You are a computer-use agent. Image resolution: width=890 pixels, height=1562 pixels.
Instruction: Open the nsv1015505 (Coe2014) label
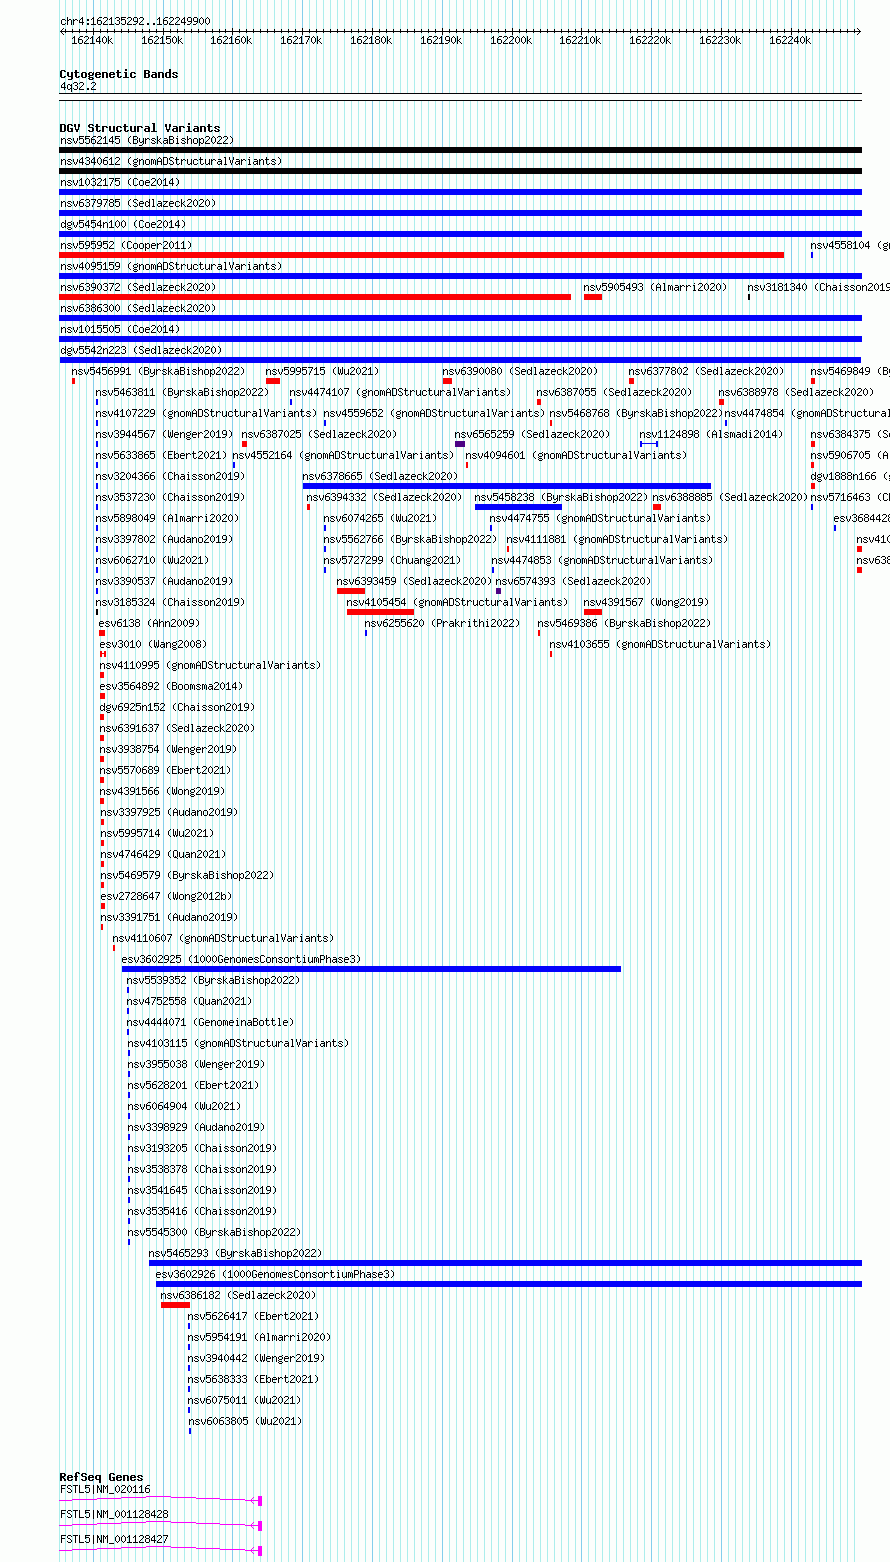click(119, 329)
